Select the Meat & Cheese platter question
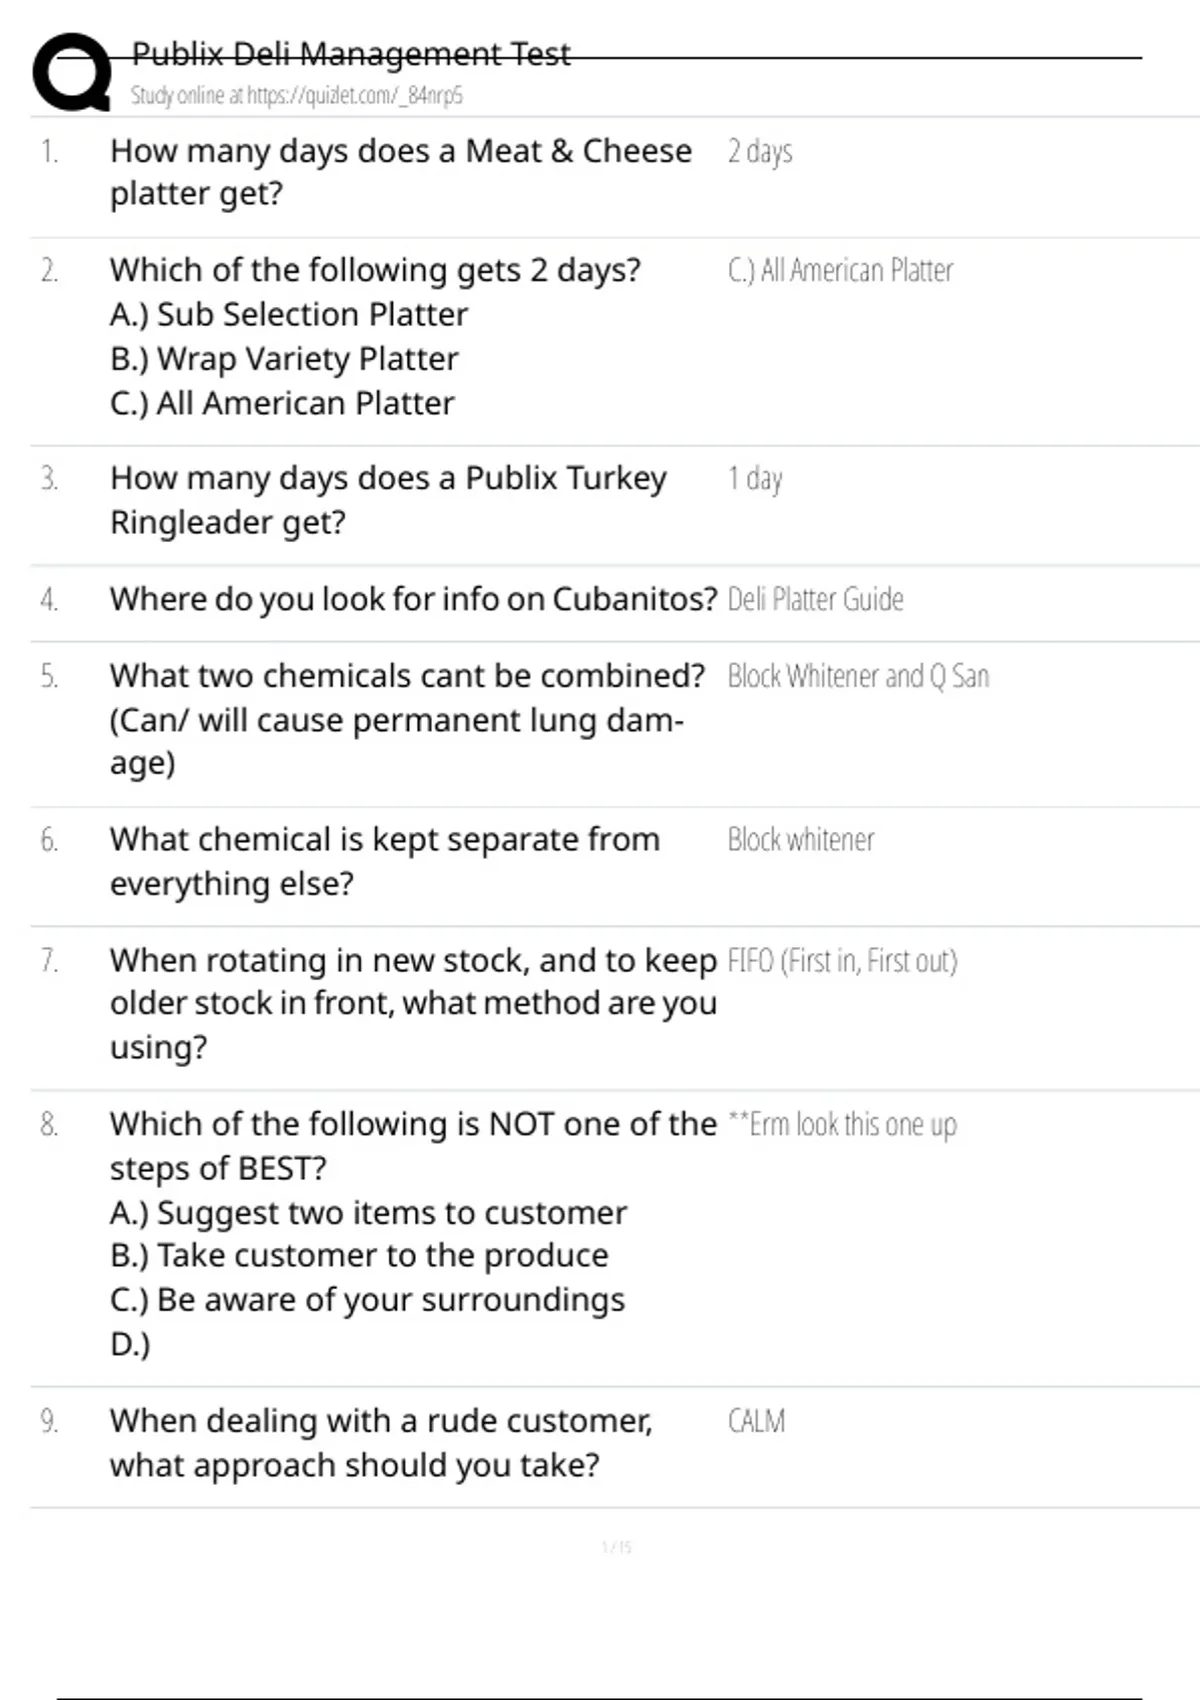The image size is (1200, 1700). click(400, 171)
